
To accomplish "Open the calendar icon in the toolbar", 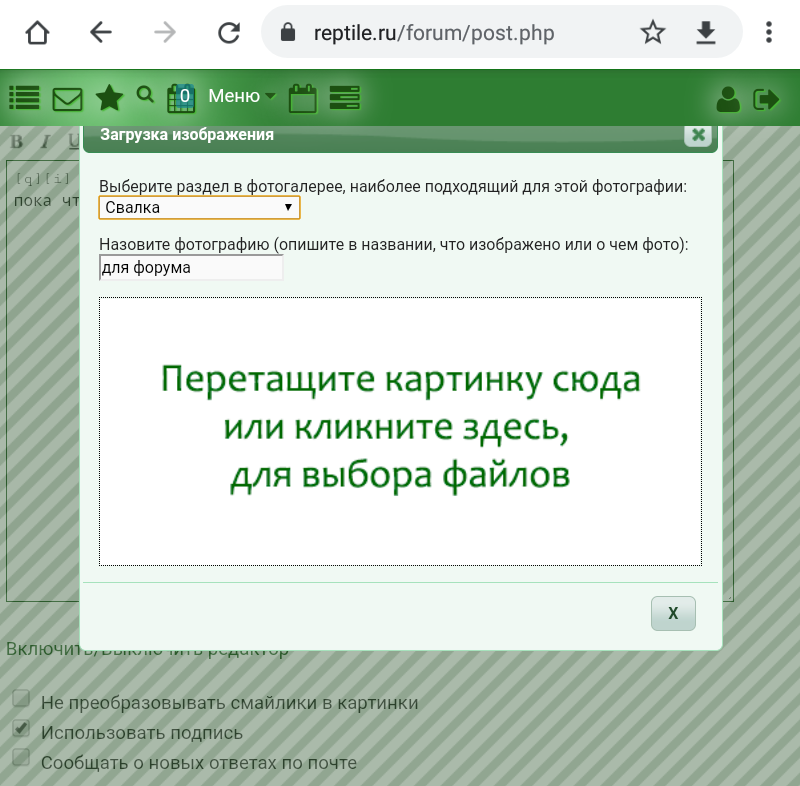I will (x=303, y=97).
